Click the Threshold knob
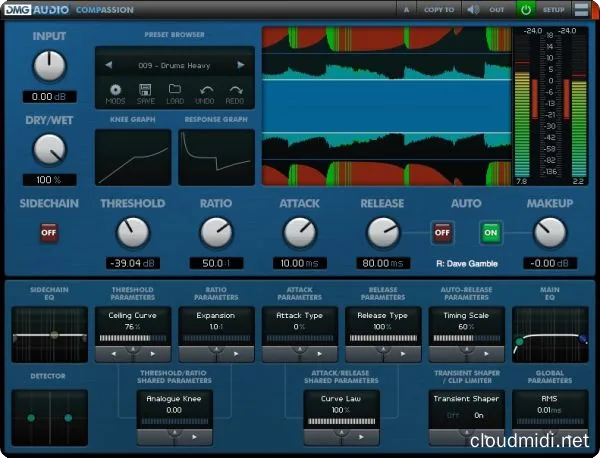 132,233
